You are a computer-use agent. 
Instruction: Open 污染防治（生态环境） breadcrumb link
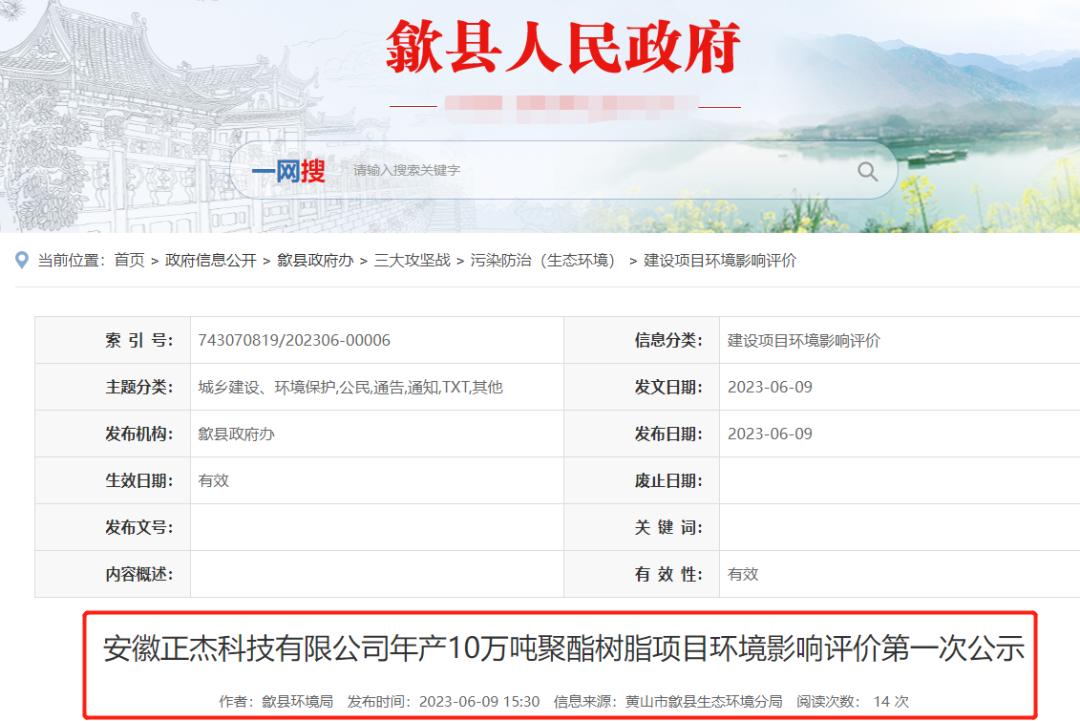pyautogui.click(x=544, y=260)
